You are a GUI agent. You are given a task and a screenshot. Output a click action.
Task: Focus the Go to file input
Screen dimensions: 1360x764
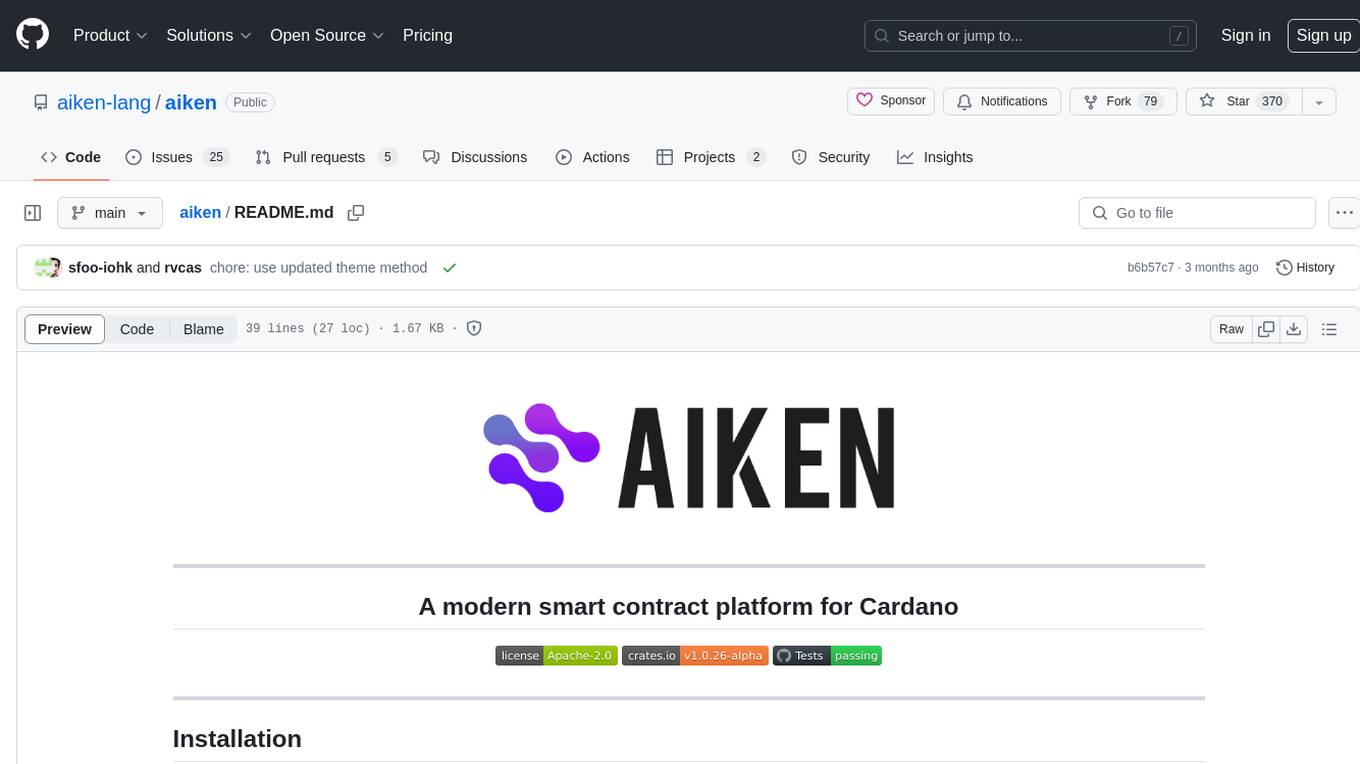[1197, 213]
